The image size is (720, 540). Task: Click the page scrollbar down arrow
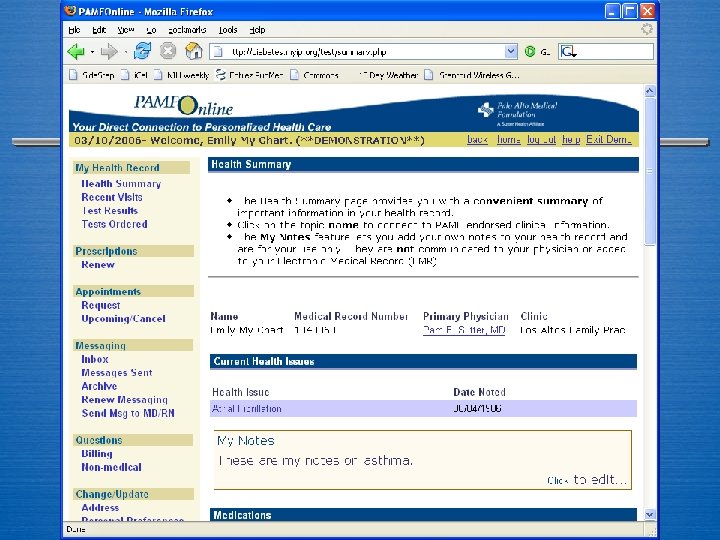649,515
